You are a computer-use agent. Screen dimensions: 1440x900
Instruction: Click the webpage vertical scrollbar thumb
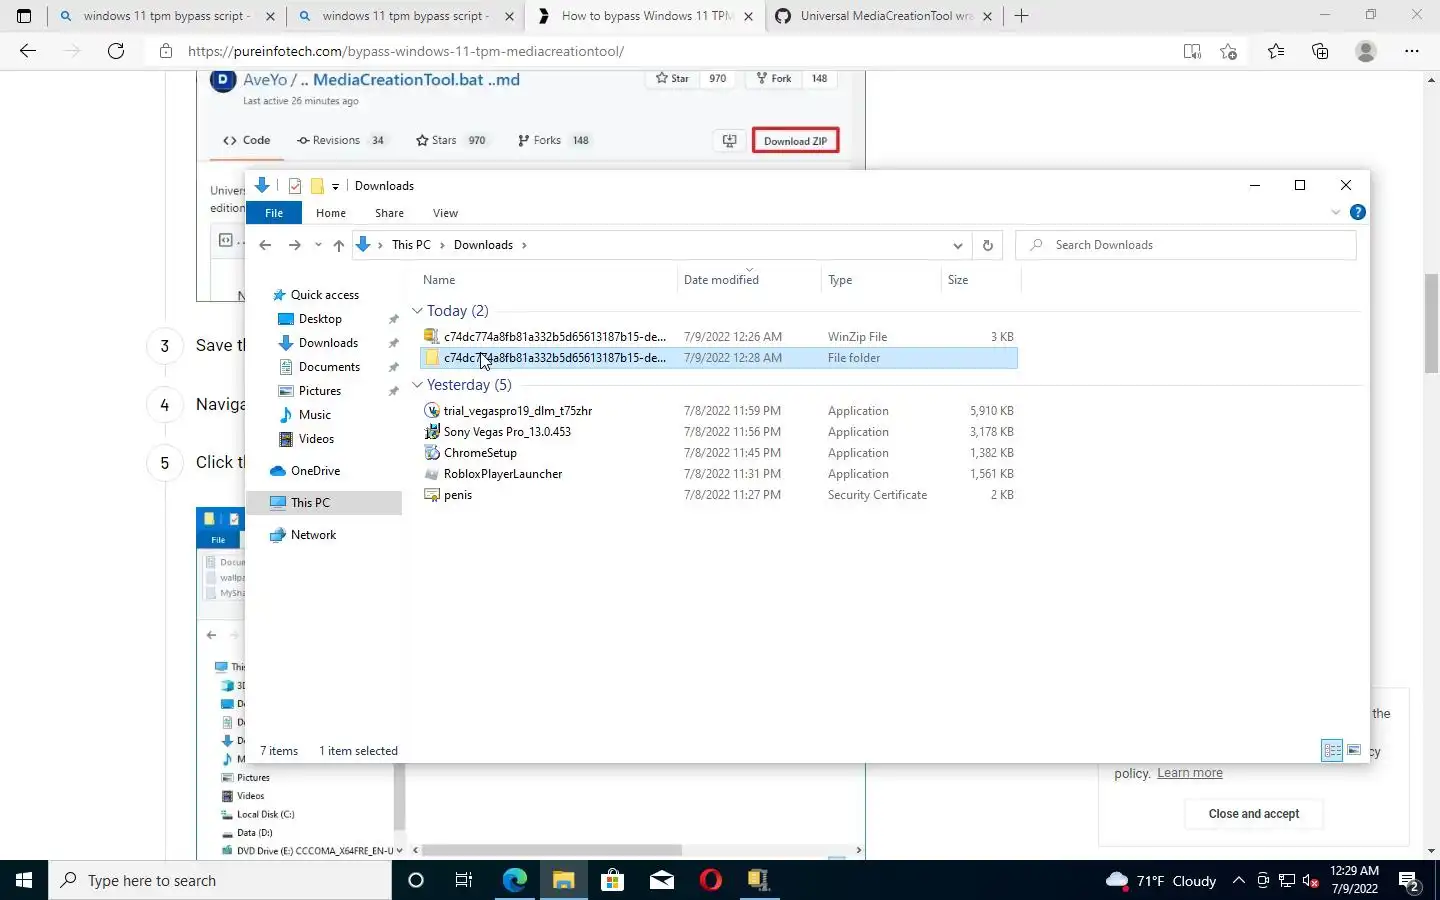pos(1431,322)
